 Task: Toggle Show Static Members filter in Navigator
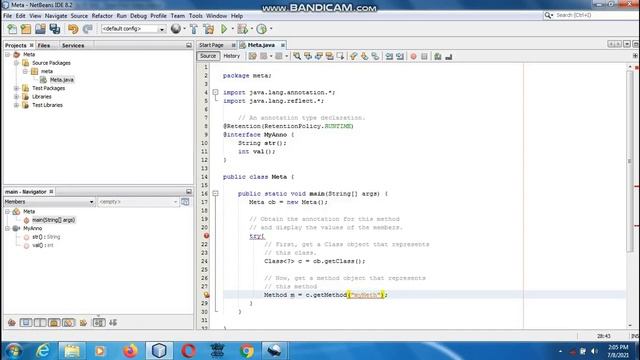coord(40,323)
